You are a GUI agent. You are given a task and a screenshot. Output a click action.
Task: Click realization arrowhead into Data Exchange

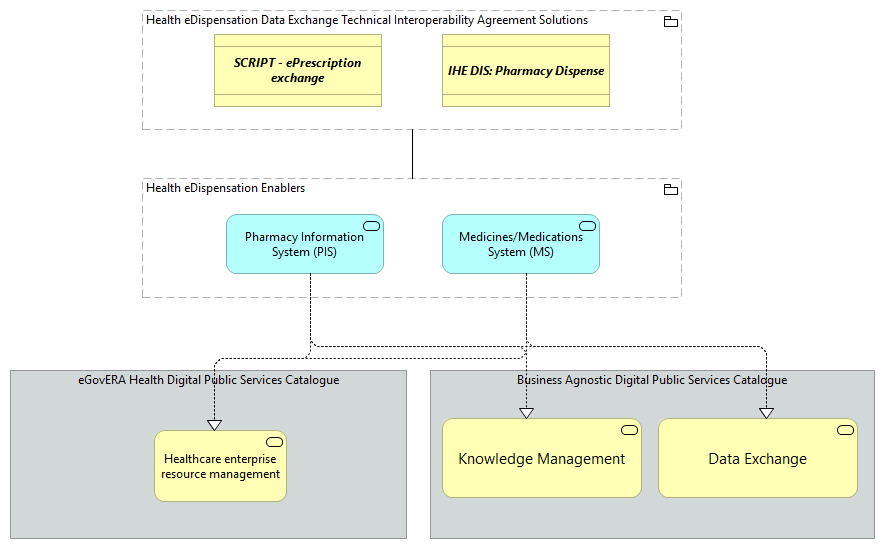tap(766, 413)
